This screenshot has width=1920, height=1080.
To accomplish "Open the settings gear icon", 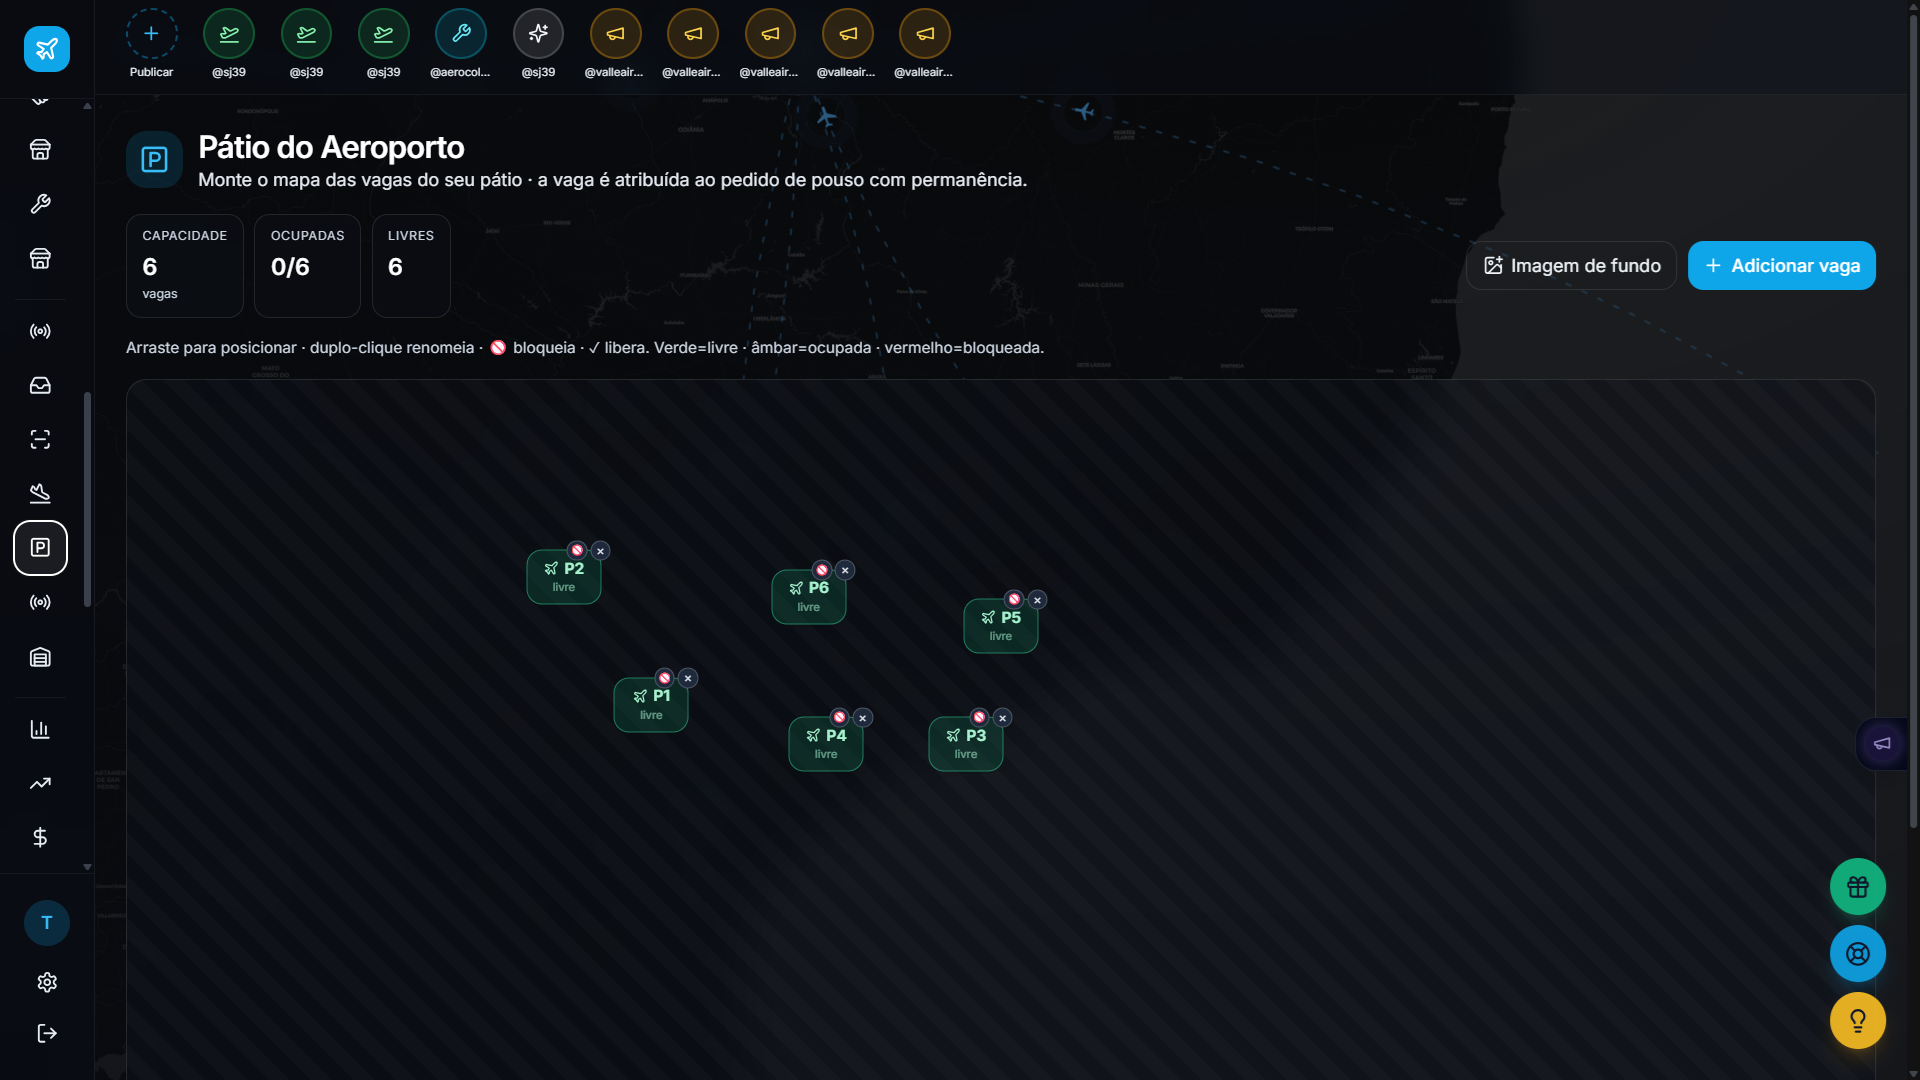I will click(47, 982).
